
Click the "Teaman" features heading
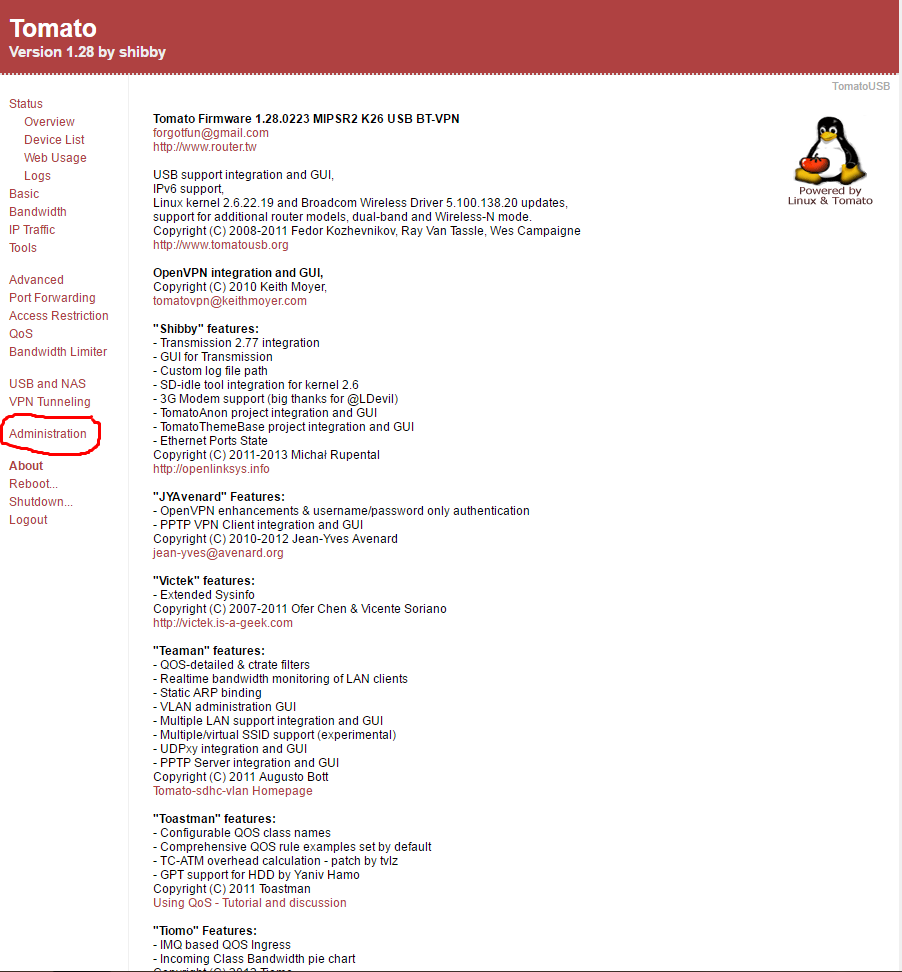coord(209,651)
